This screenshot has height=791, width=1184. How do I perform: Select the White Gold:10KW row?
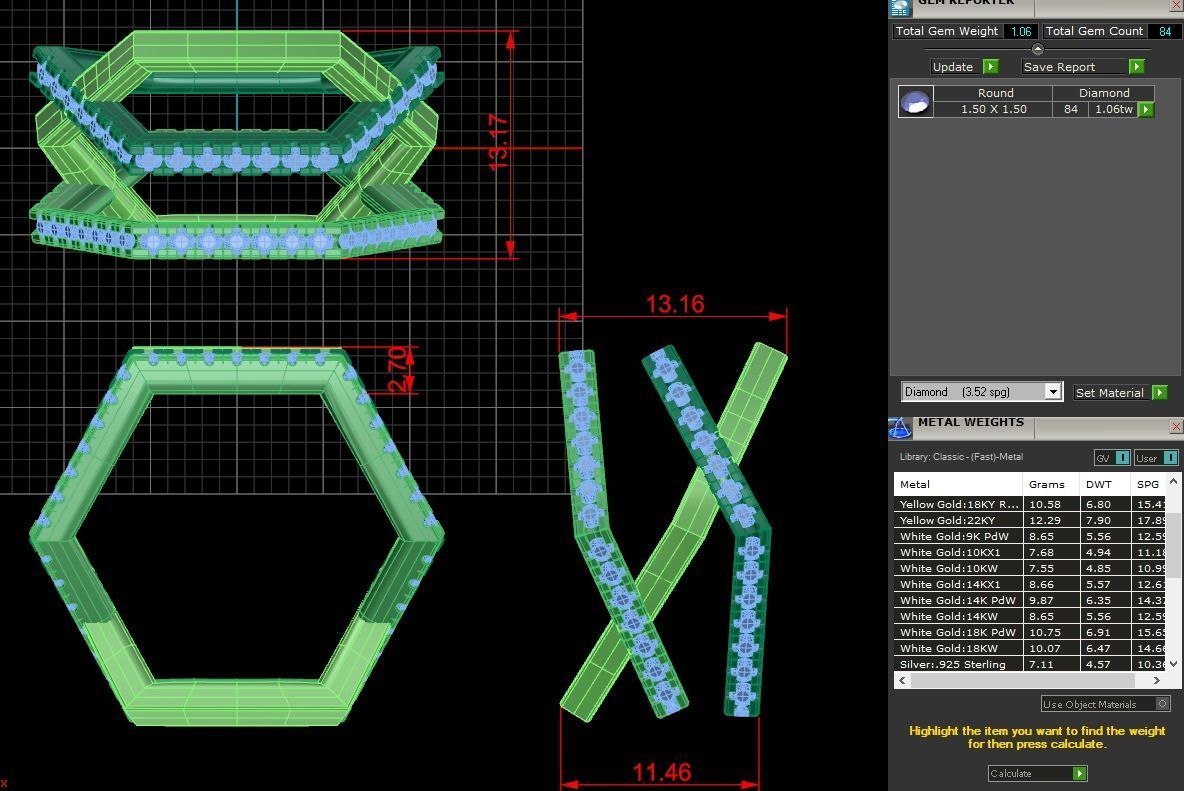[1030, 568]
